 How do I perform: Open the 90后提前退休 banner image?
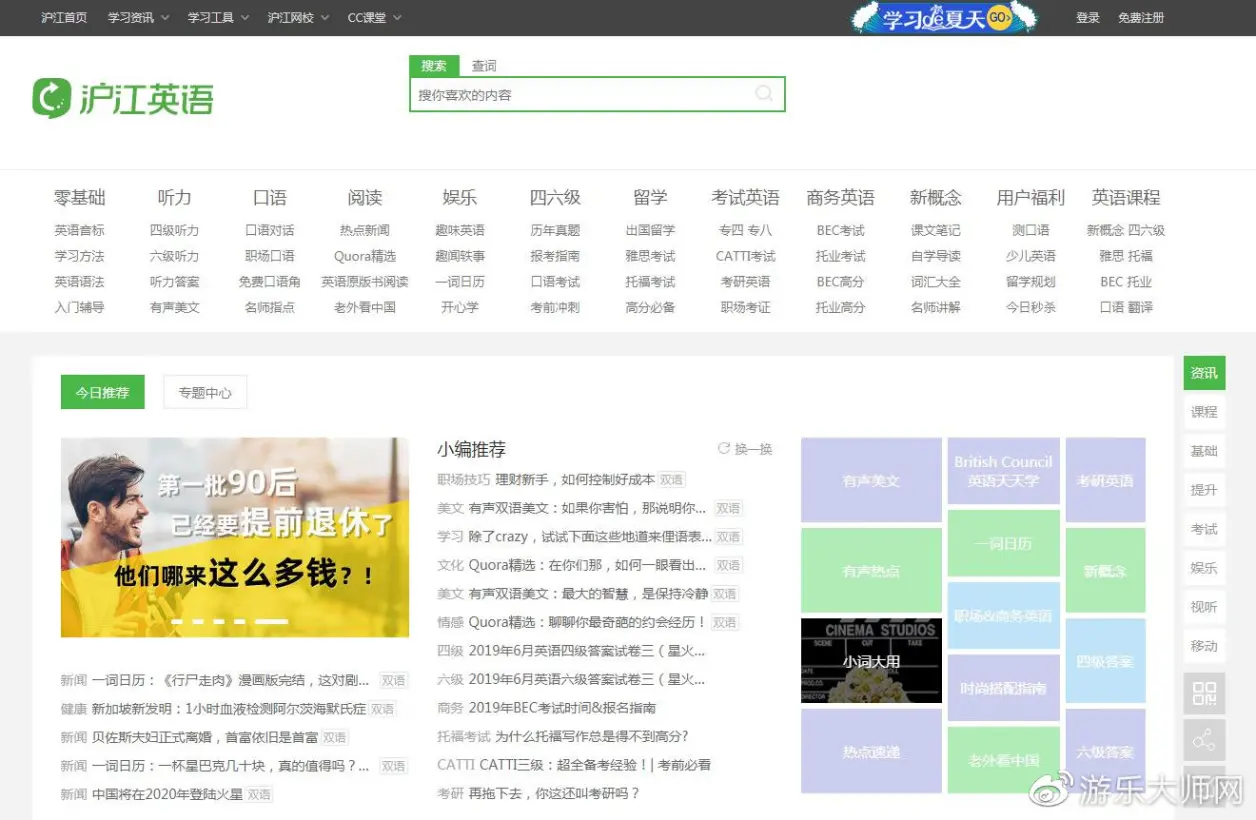(x=235, y=537)
